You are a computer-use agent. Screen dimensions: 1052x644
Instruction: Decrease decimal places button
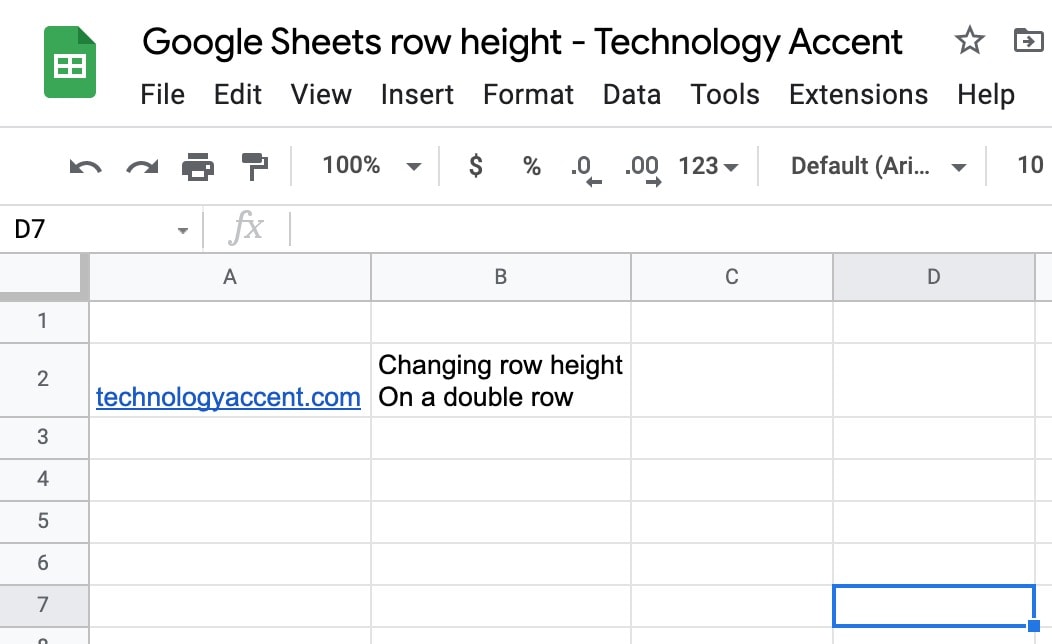pyautogui.click(x=586, y=169)
